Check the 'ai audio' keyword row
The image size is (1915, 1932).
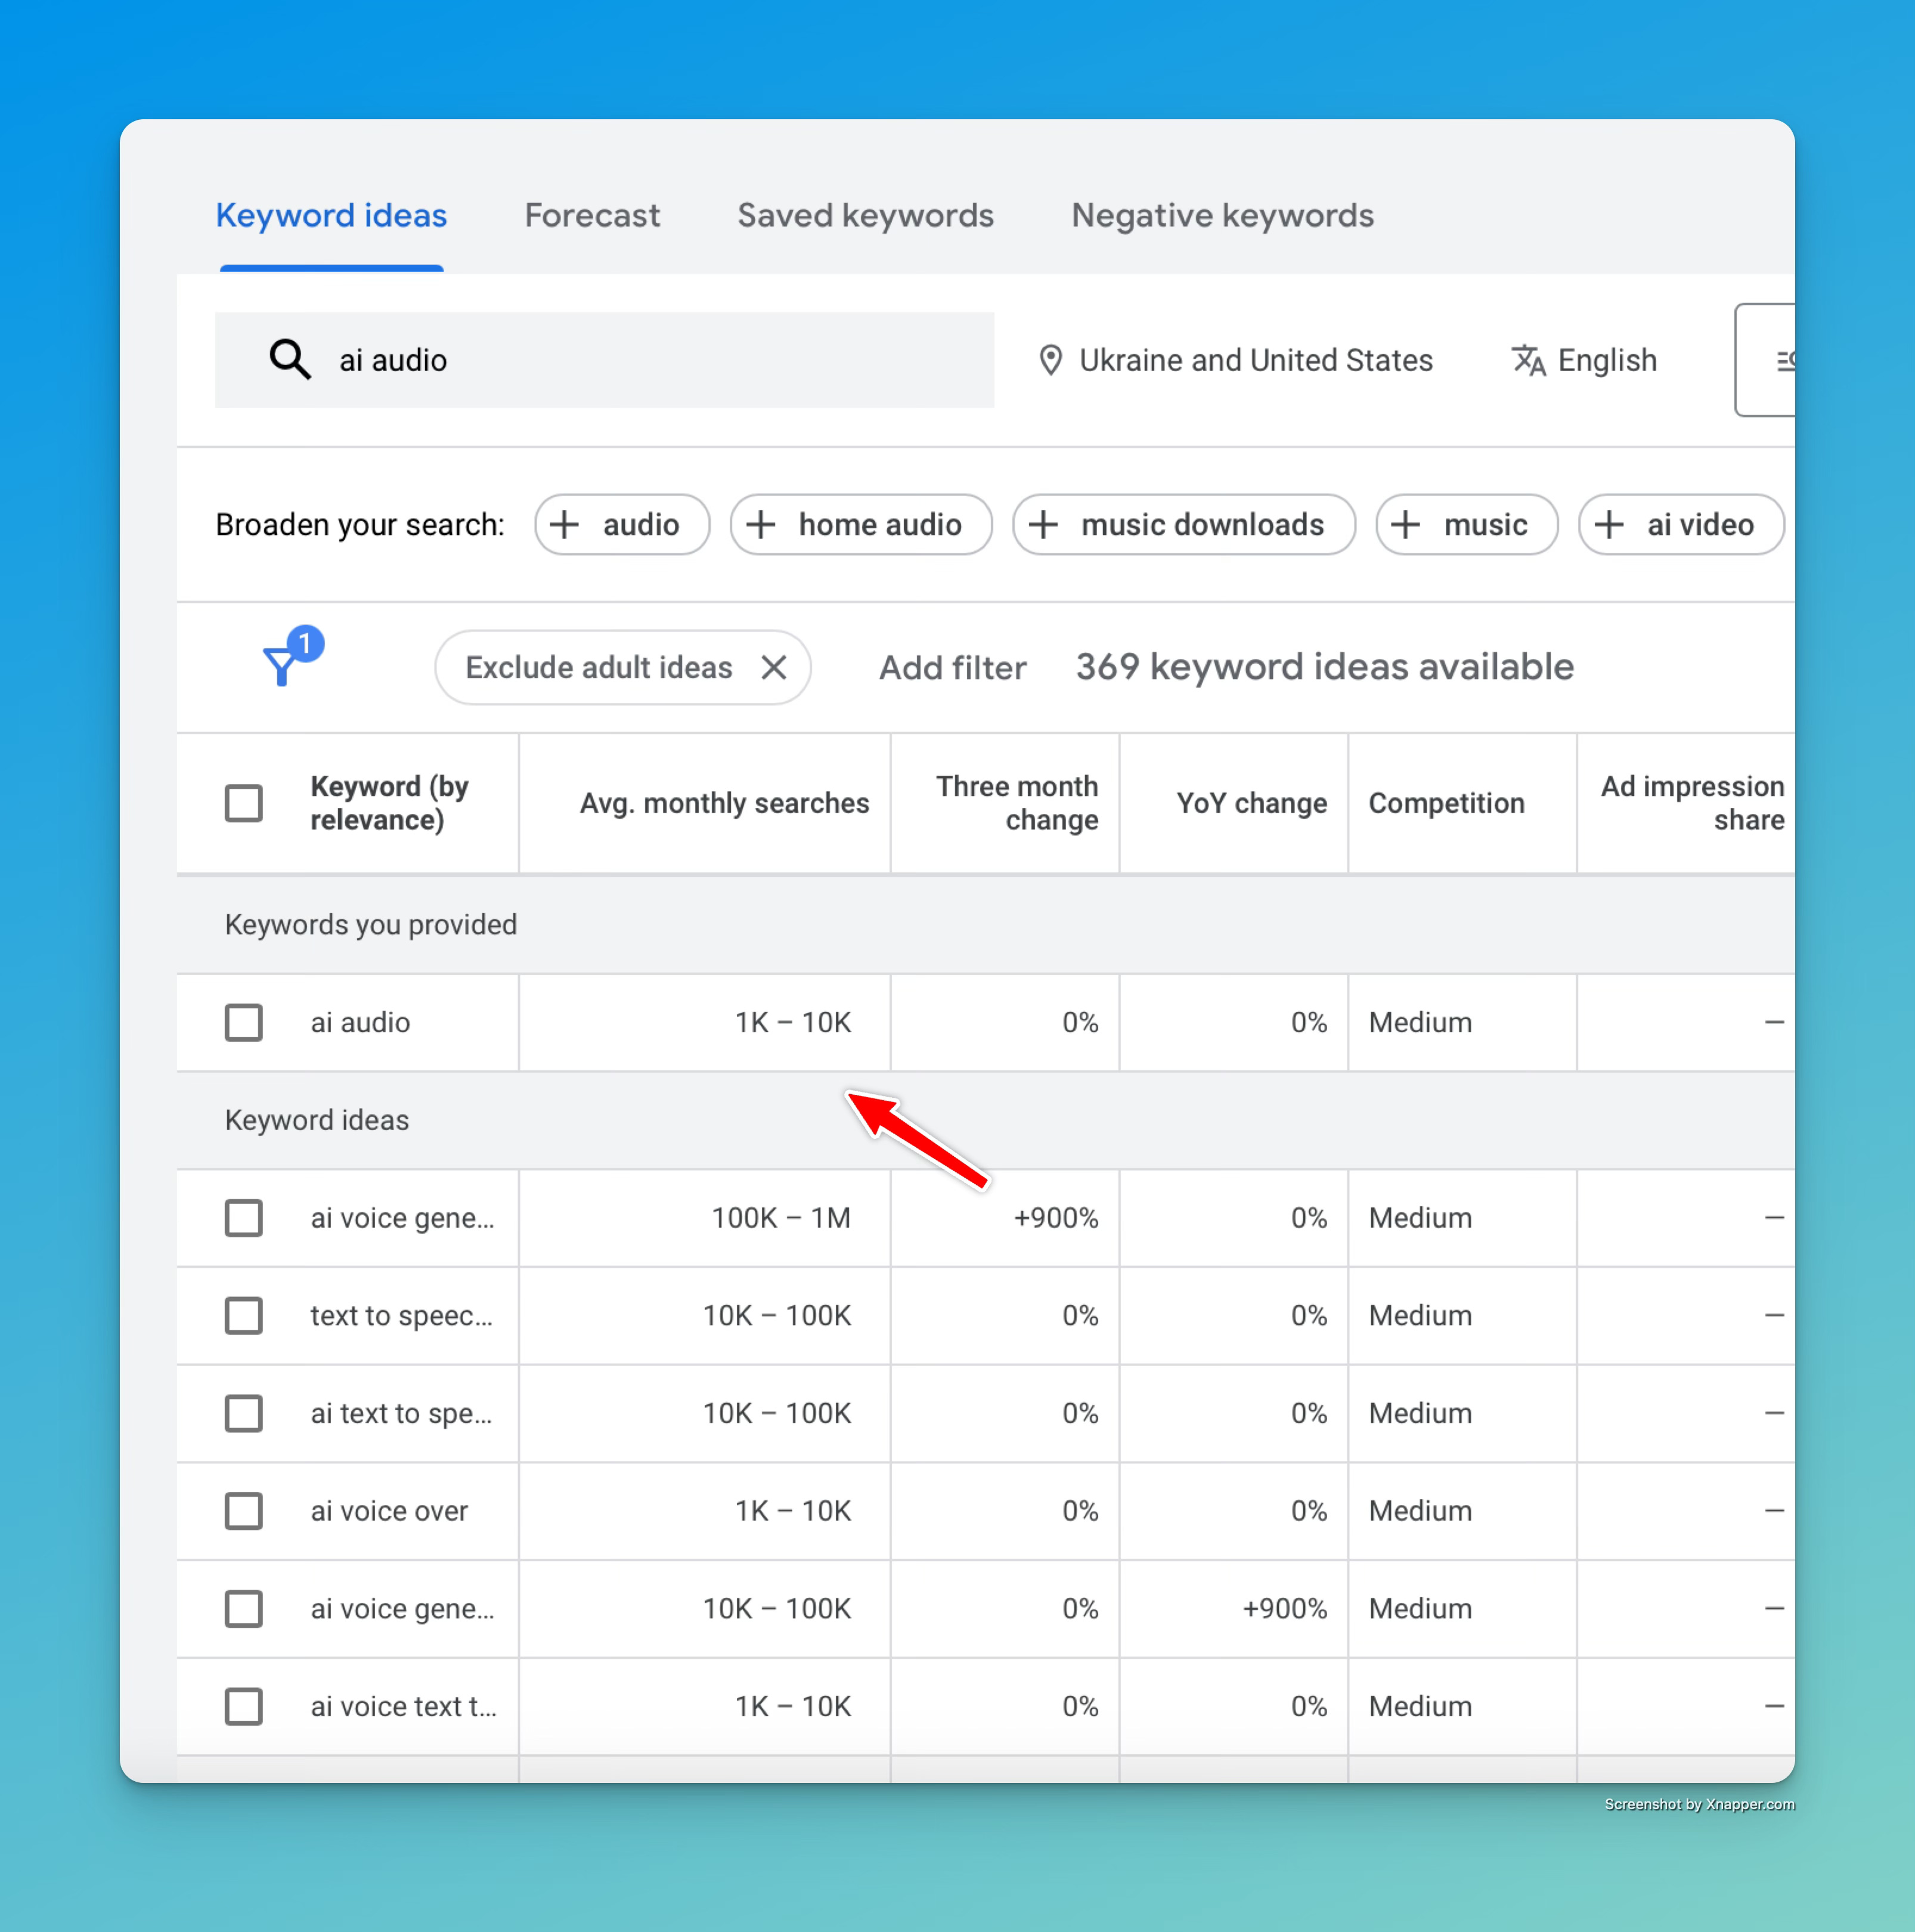point(243,1022)
